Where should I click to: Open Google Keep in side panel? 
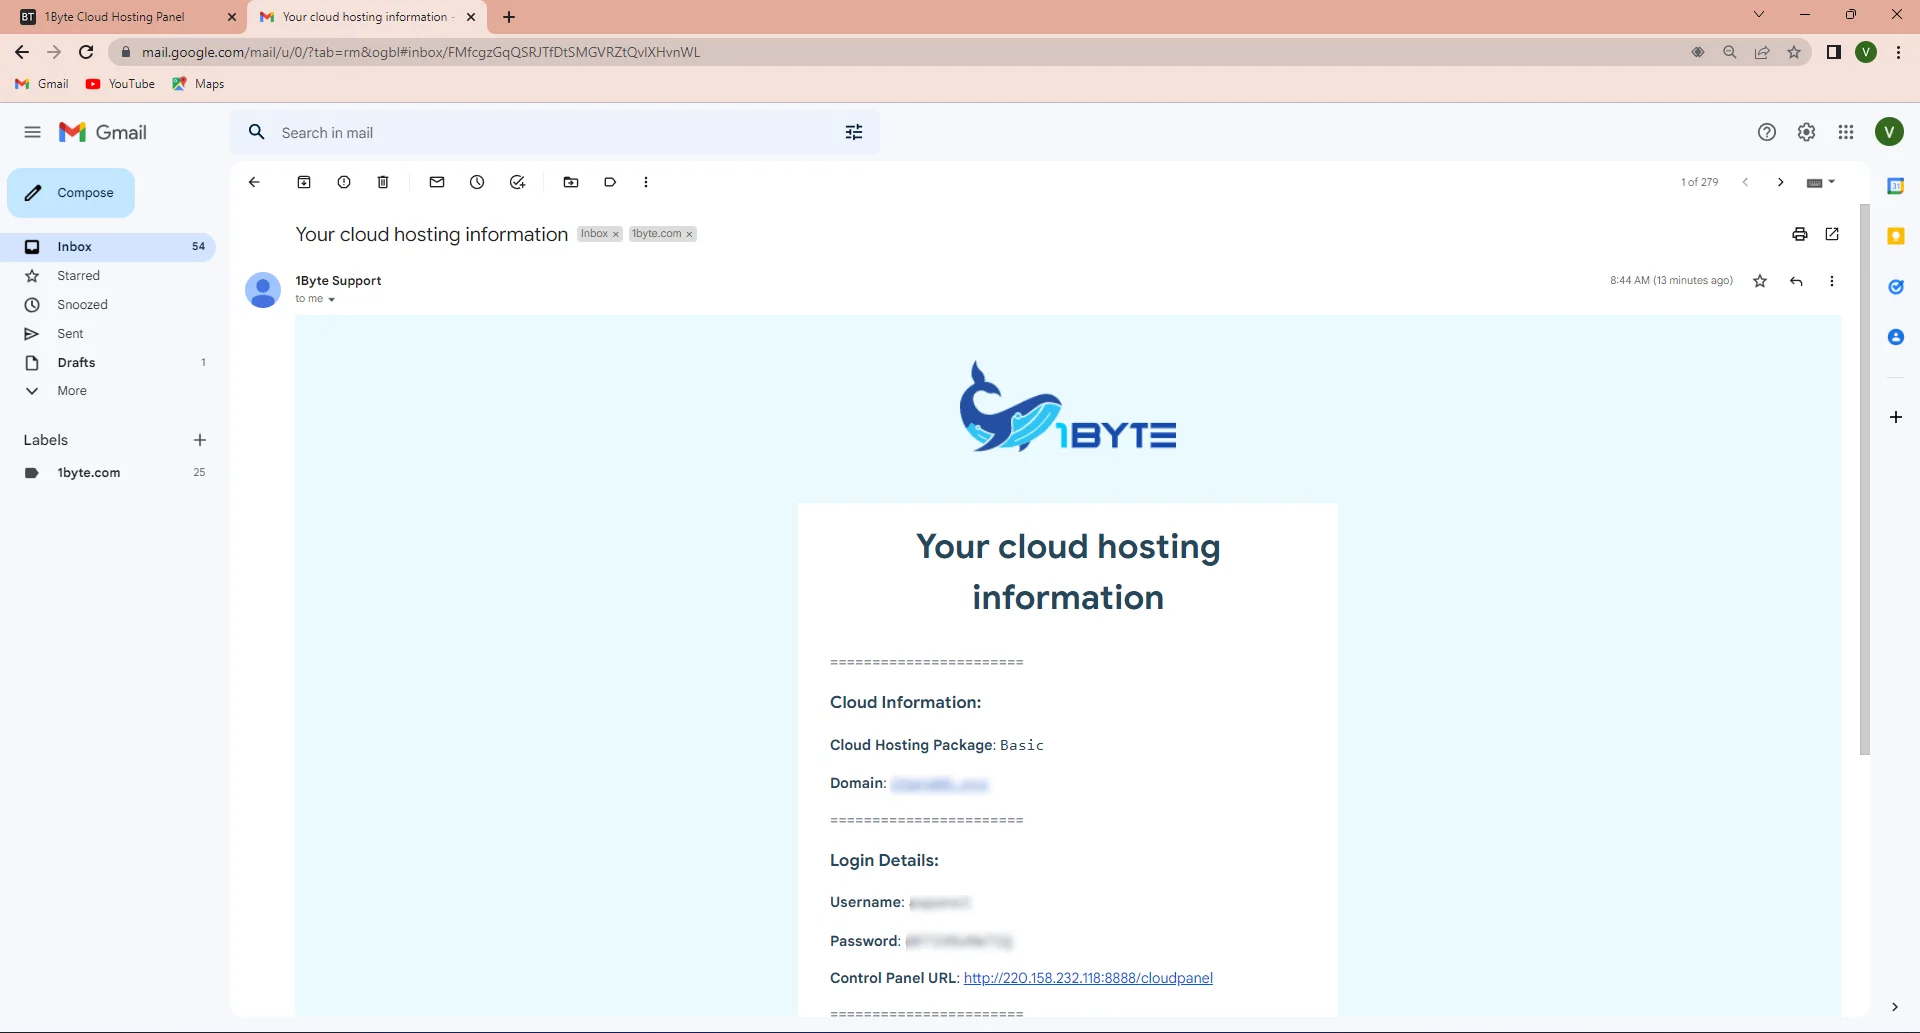click(1896, 236)
